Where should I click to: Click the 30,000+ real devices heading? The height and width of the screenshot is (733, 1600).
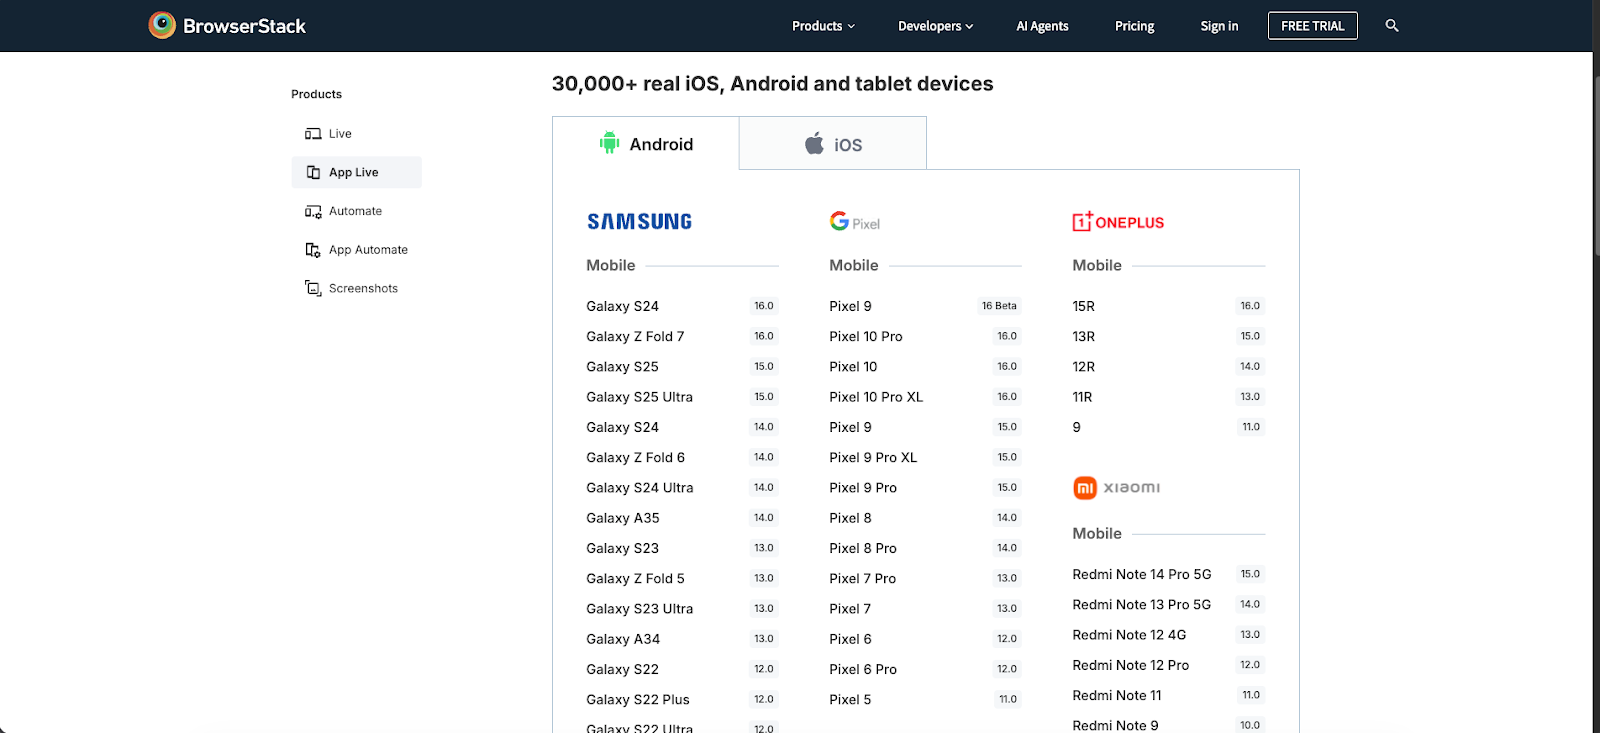pyautogui.click(x=772, y=84)
